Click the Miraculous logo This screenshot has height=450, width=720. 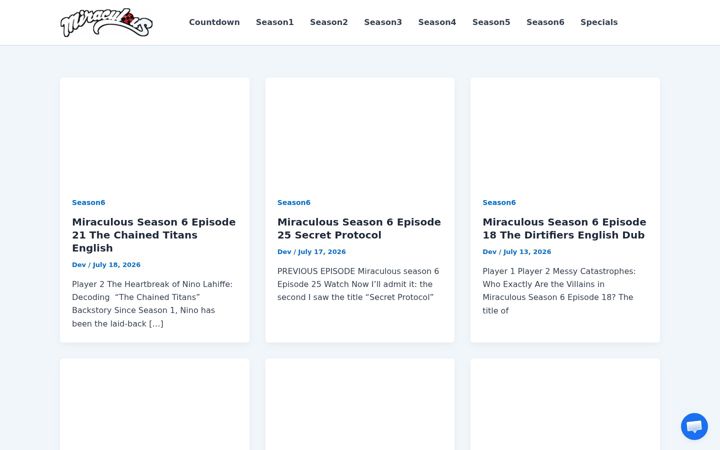[x=107, y=22]
